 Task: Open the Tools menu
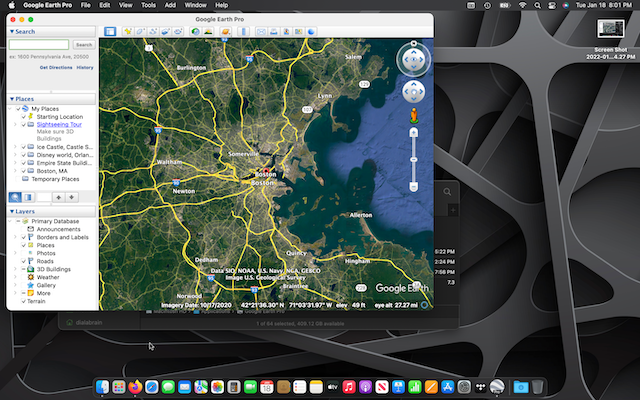coord(148,5)
